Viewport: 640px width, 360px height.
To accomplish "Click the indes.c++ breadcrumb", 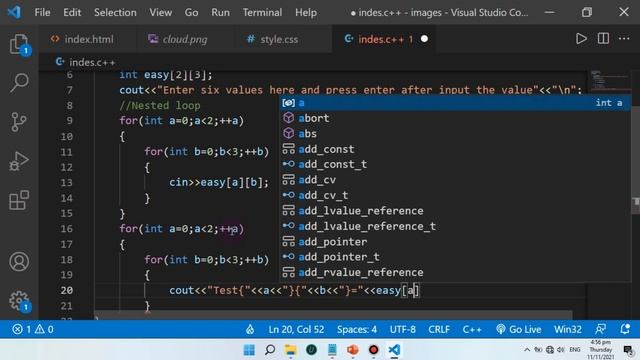I will click(85, 62).
